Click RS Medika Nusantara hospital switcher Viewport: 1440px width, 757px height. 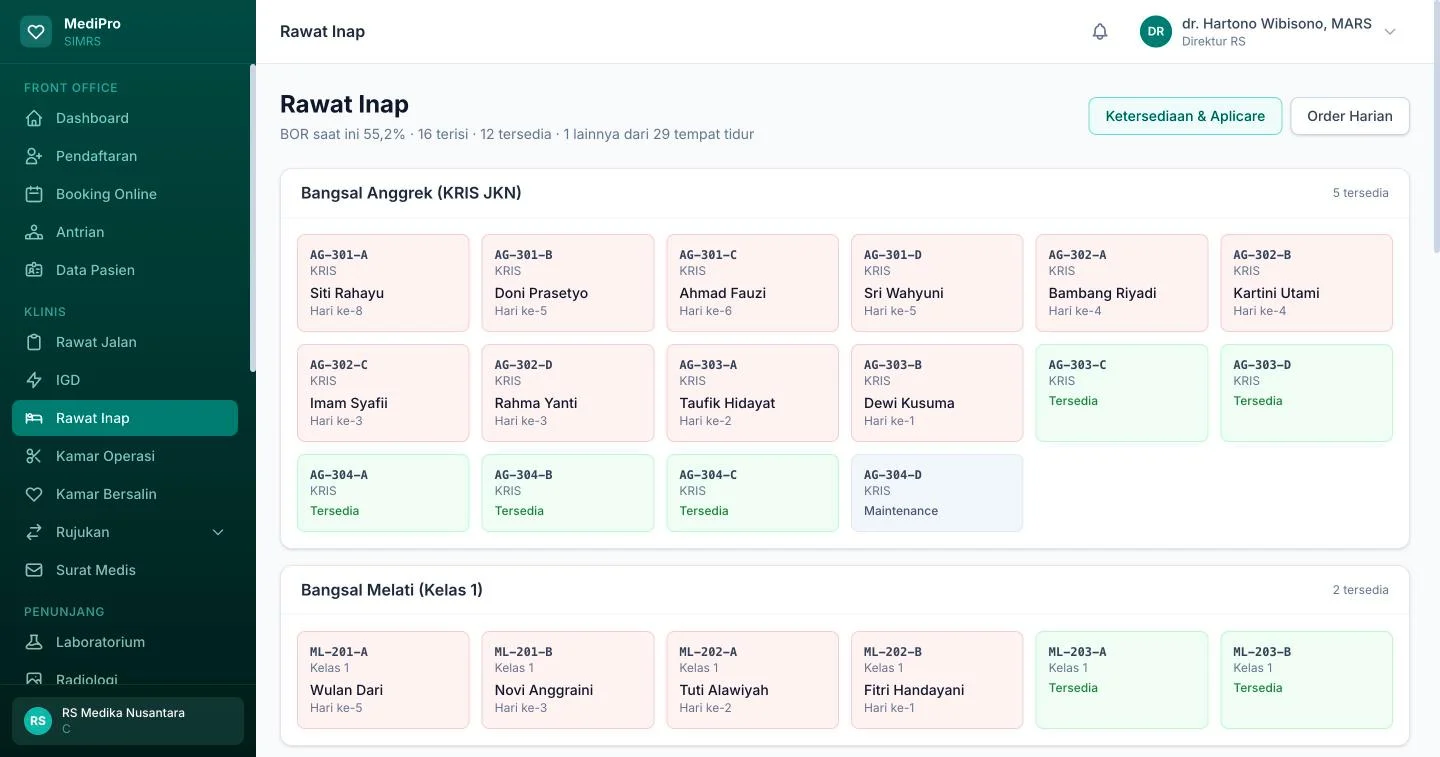point(128,721)
